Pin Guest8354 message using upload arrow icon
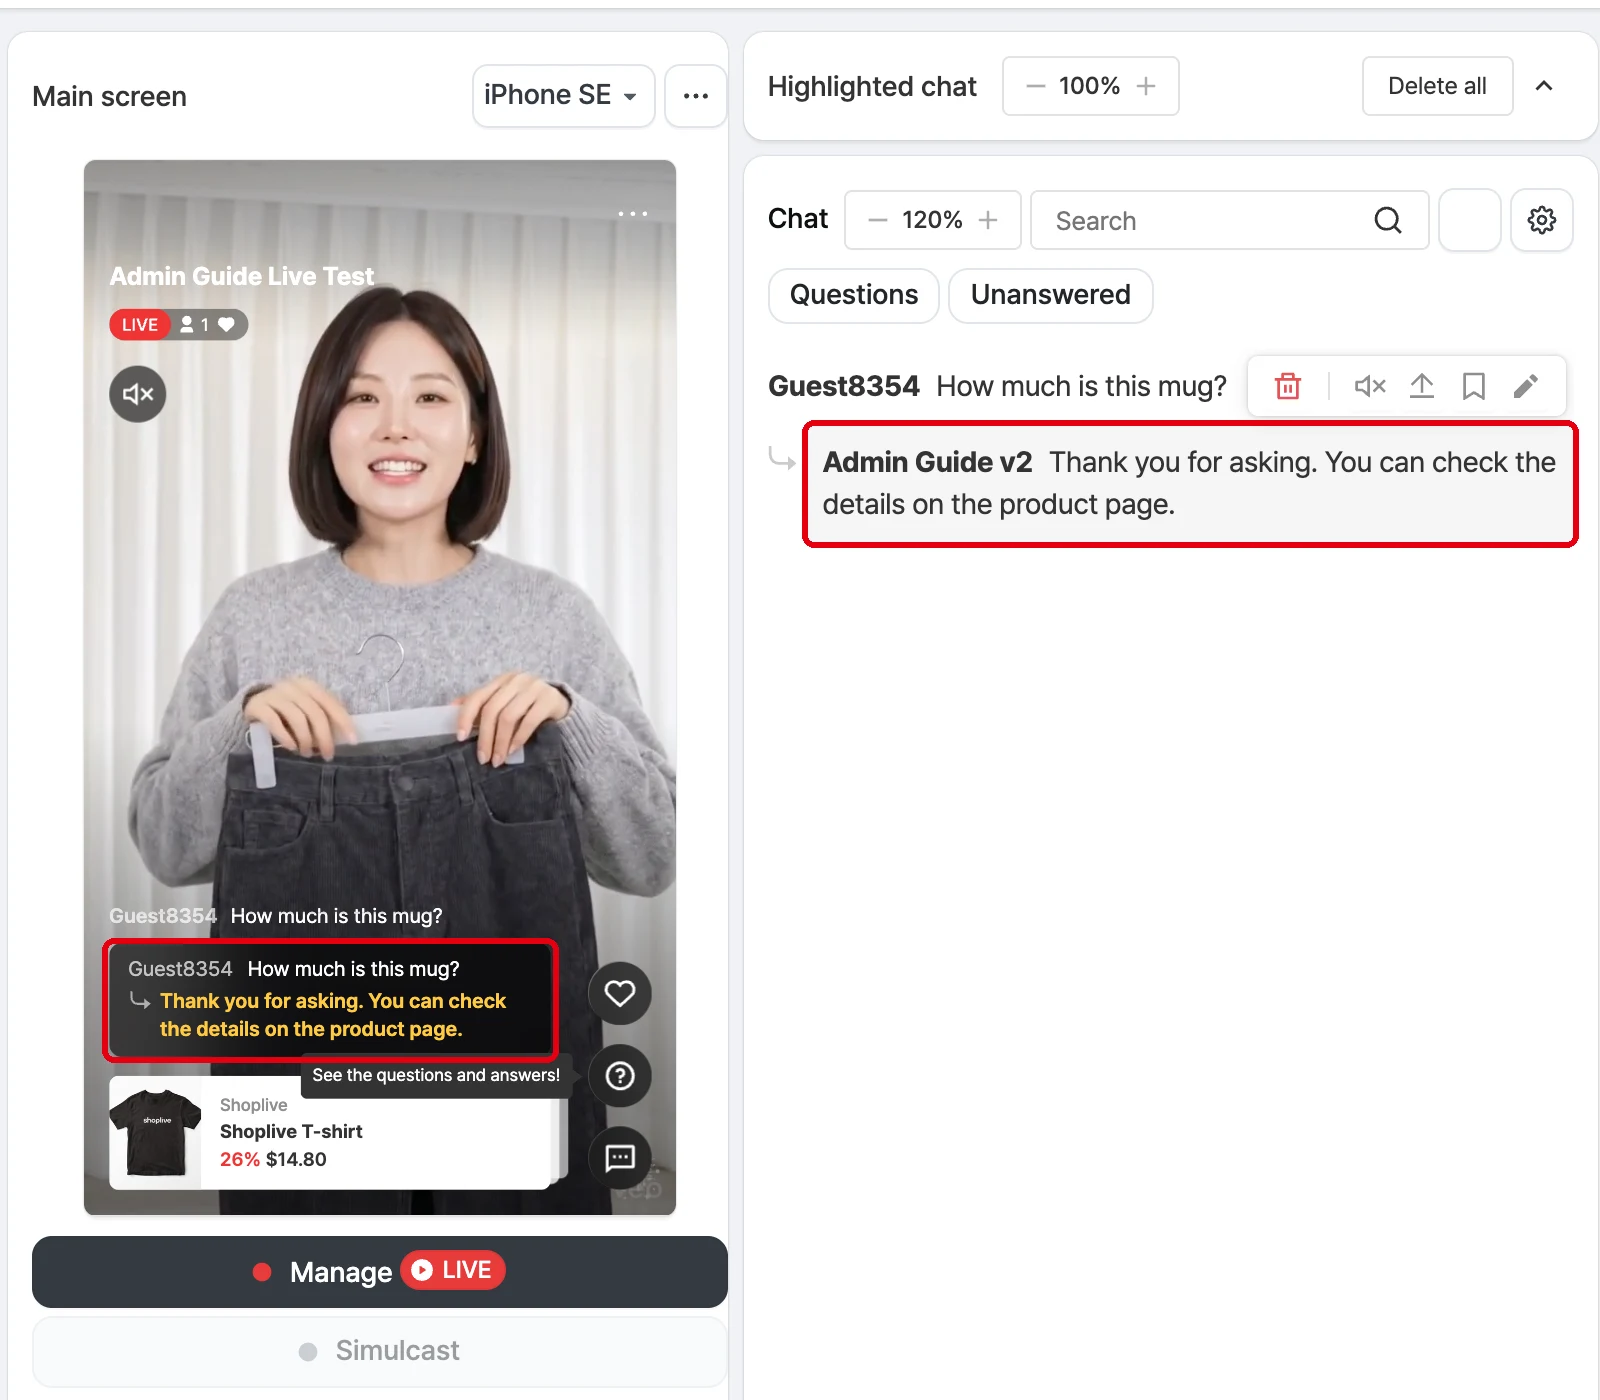The width and height of the screenshot is (1600, 1400). click(1422, 386)
